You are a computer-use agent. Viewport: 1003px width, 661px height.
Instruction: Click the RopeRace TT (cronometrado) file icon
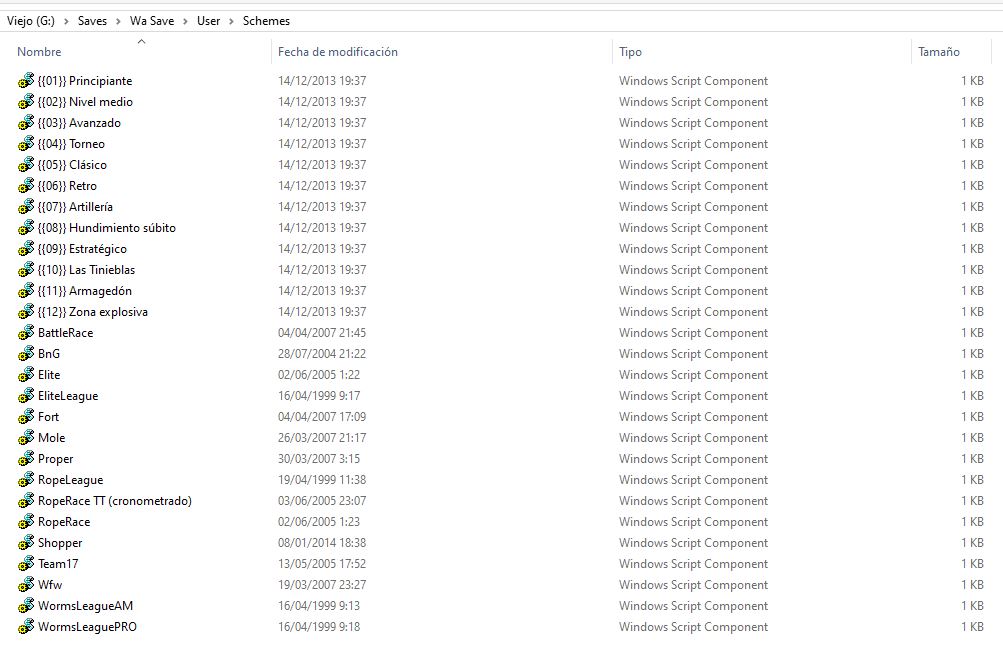point(26,501)
